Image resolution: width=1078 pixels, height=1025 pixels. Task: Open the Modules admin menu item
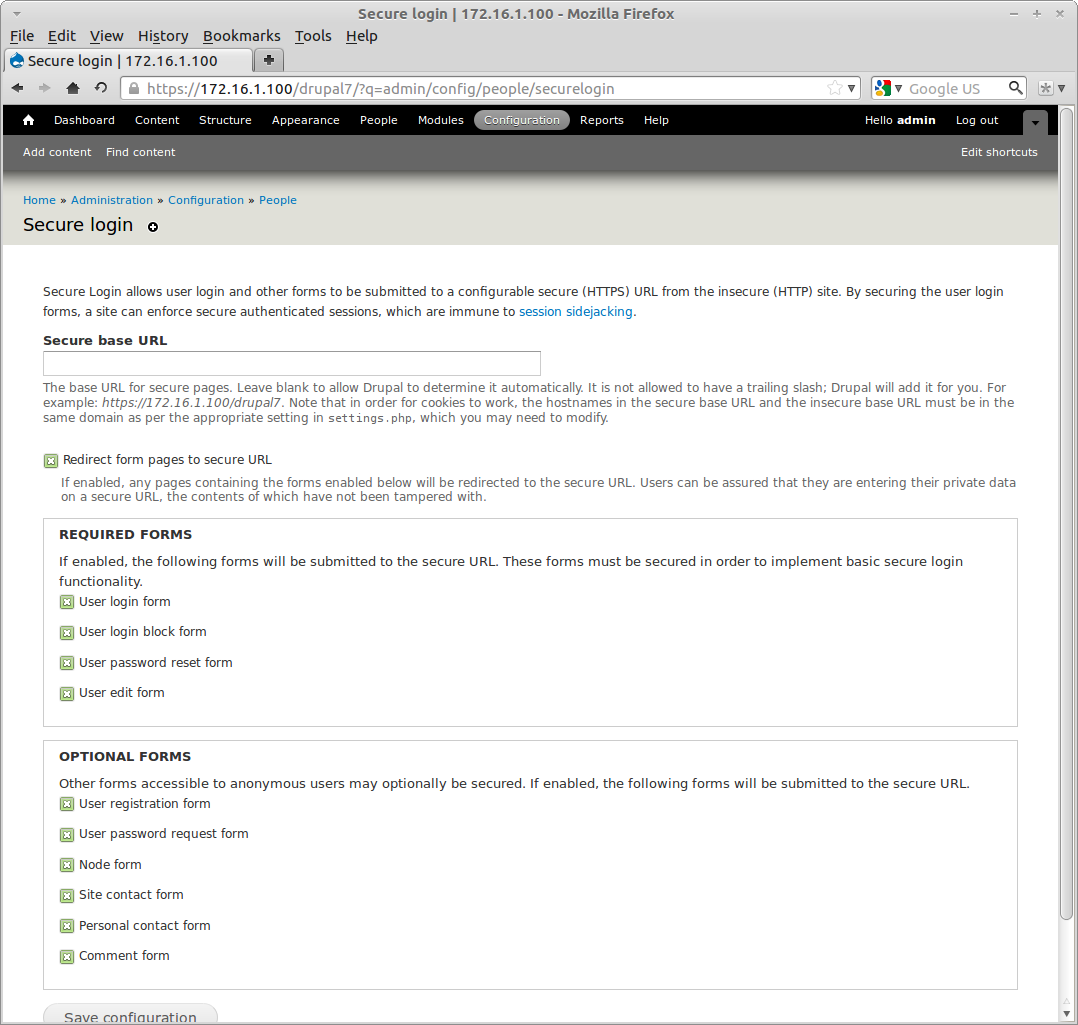[x=441, y=120]
